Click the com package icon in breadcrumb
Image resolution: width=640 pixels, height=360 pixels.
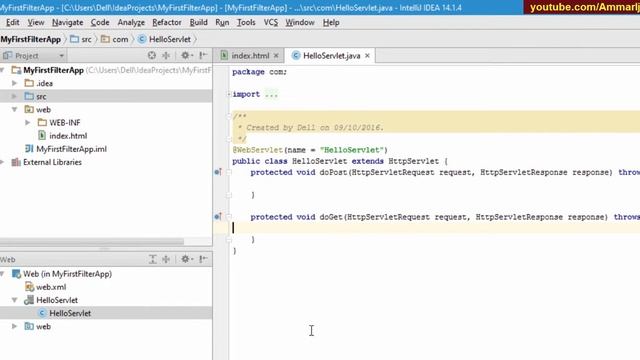[105, 39]
